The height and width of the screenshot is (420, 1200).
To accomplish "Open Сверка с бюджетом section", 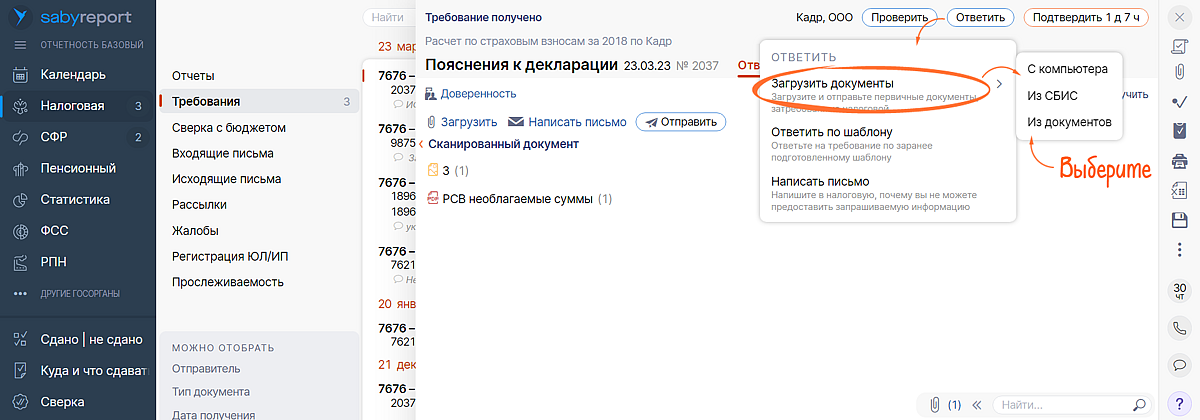I will [229, 128].
